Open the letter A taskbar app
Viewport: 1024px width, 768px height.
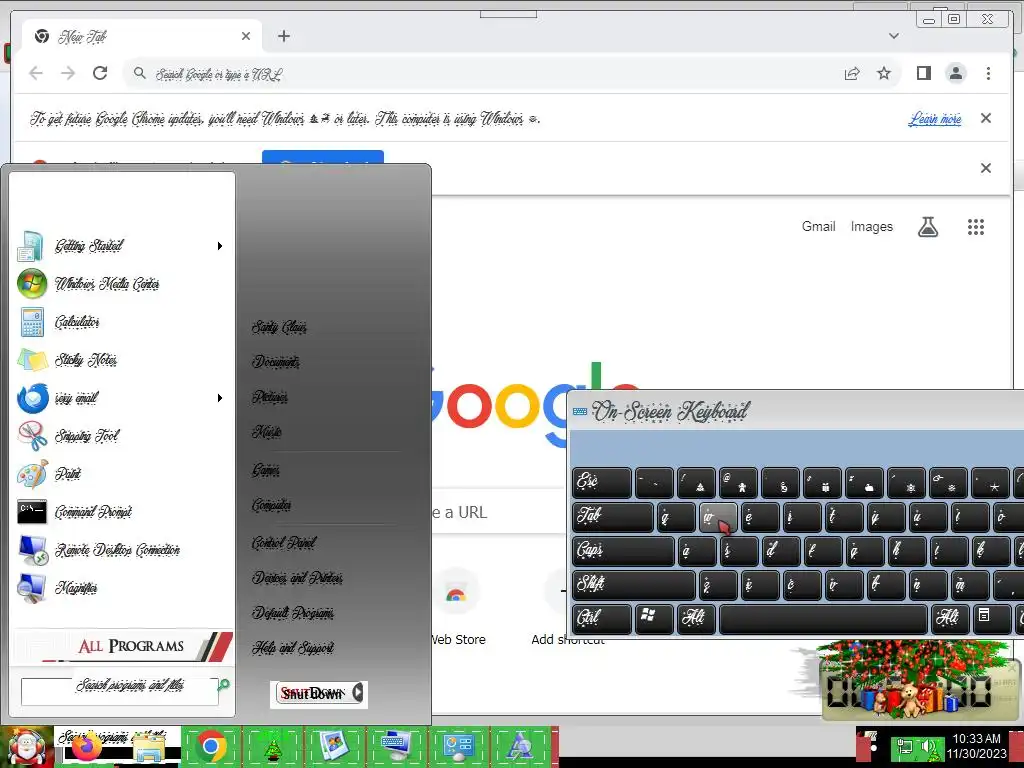point(520,746)
